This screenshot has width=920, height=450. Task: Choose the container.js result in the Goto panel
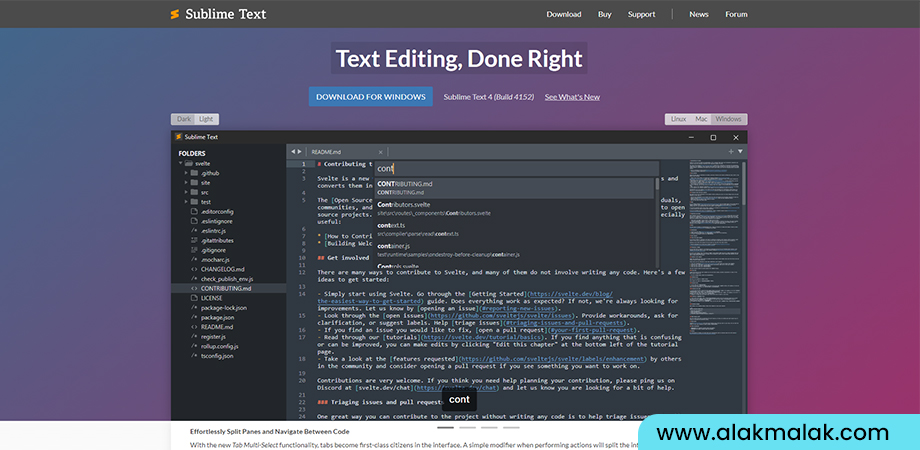pos(514,250)
